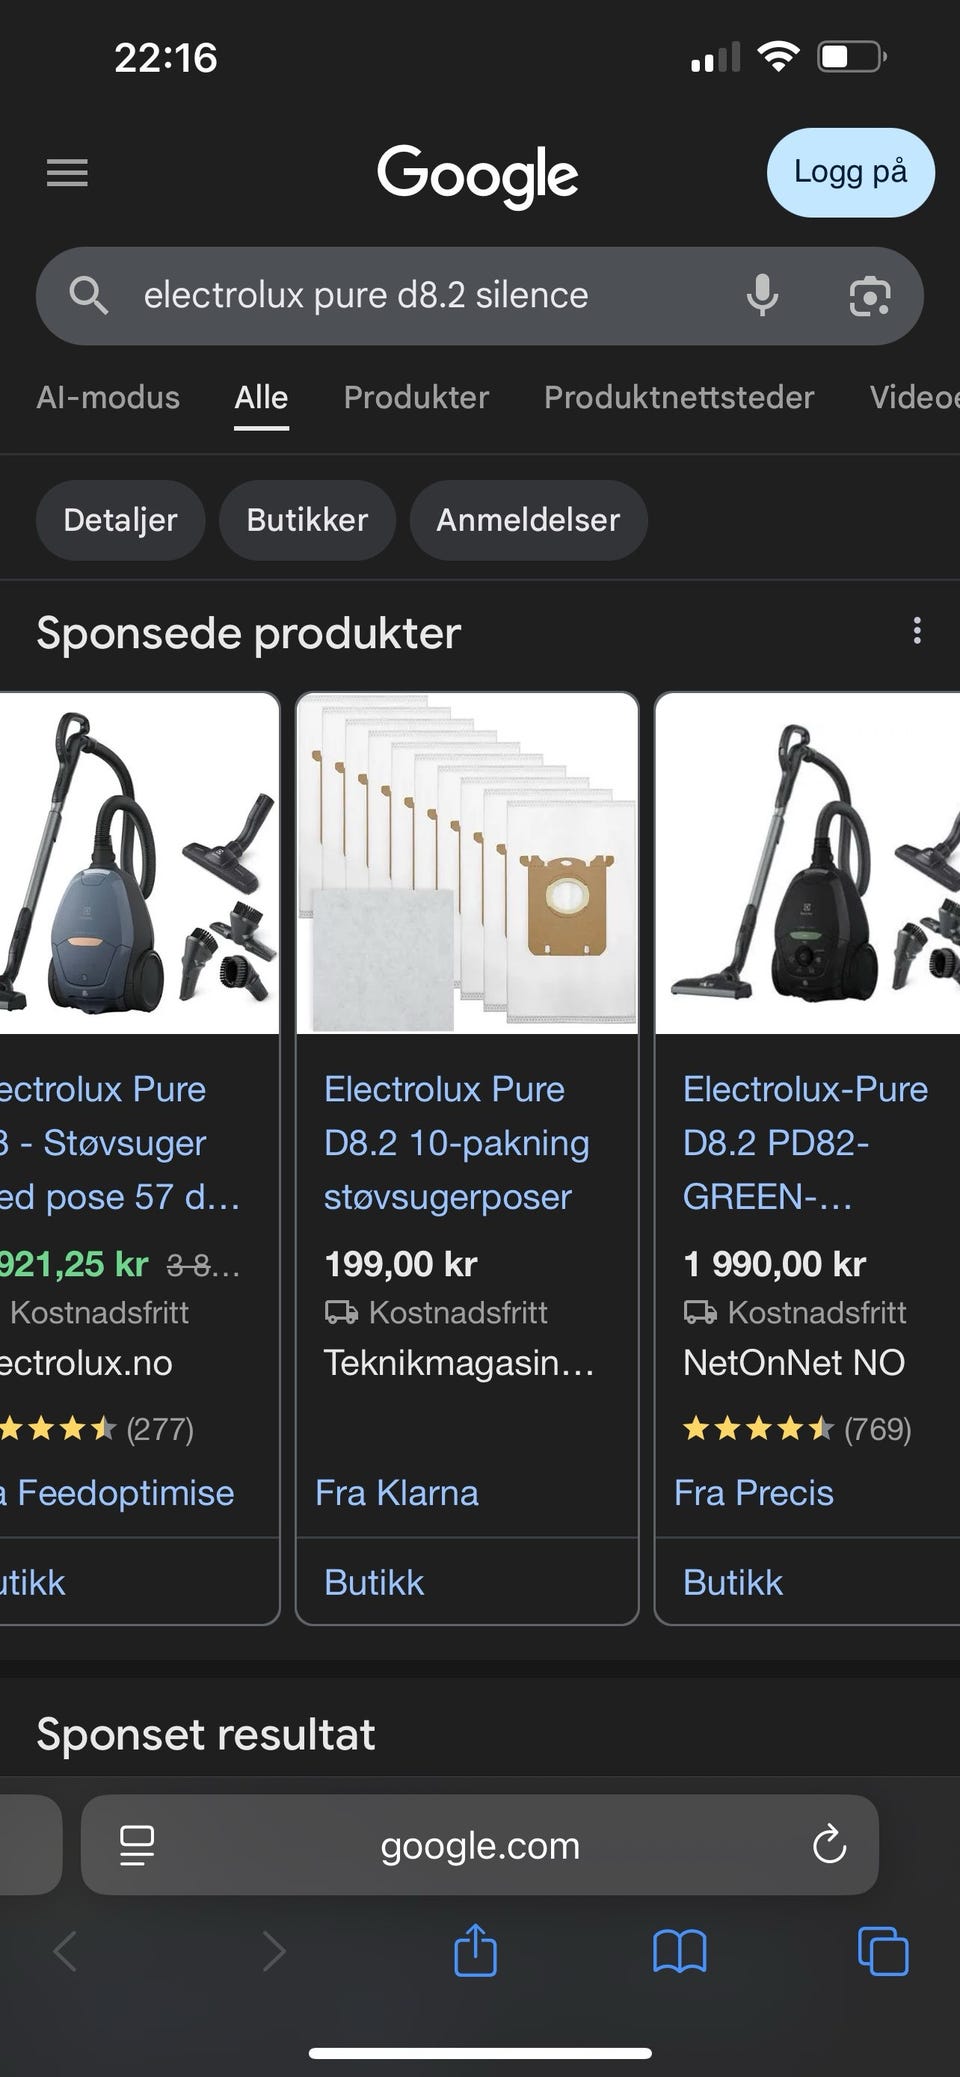
Task: Open sponsored products three-dot menu
Action: (917, 631)
